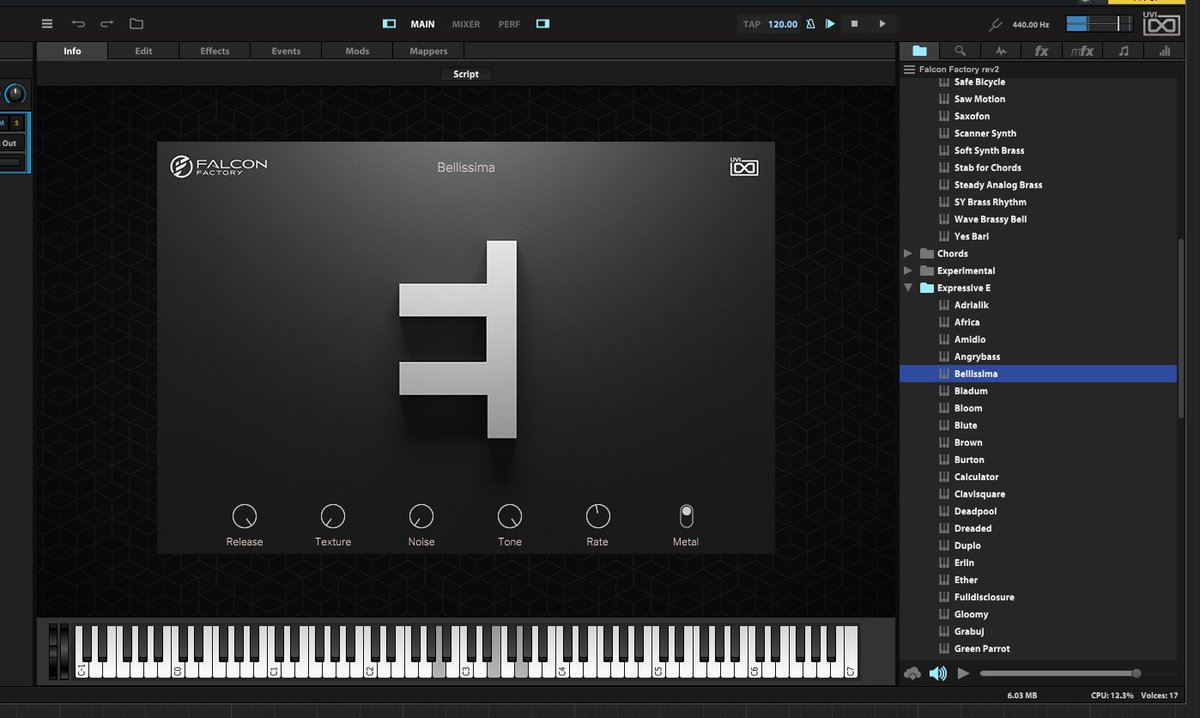The image size is (1200, 718).
Task: Toggle the S solo button
Action: (x=16, y=122)
